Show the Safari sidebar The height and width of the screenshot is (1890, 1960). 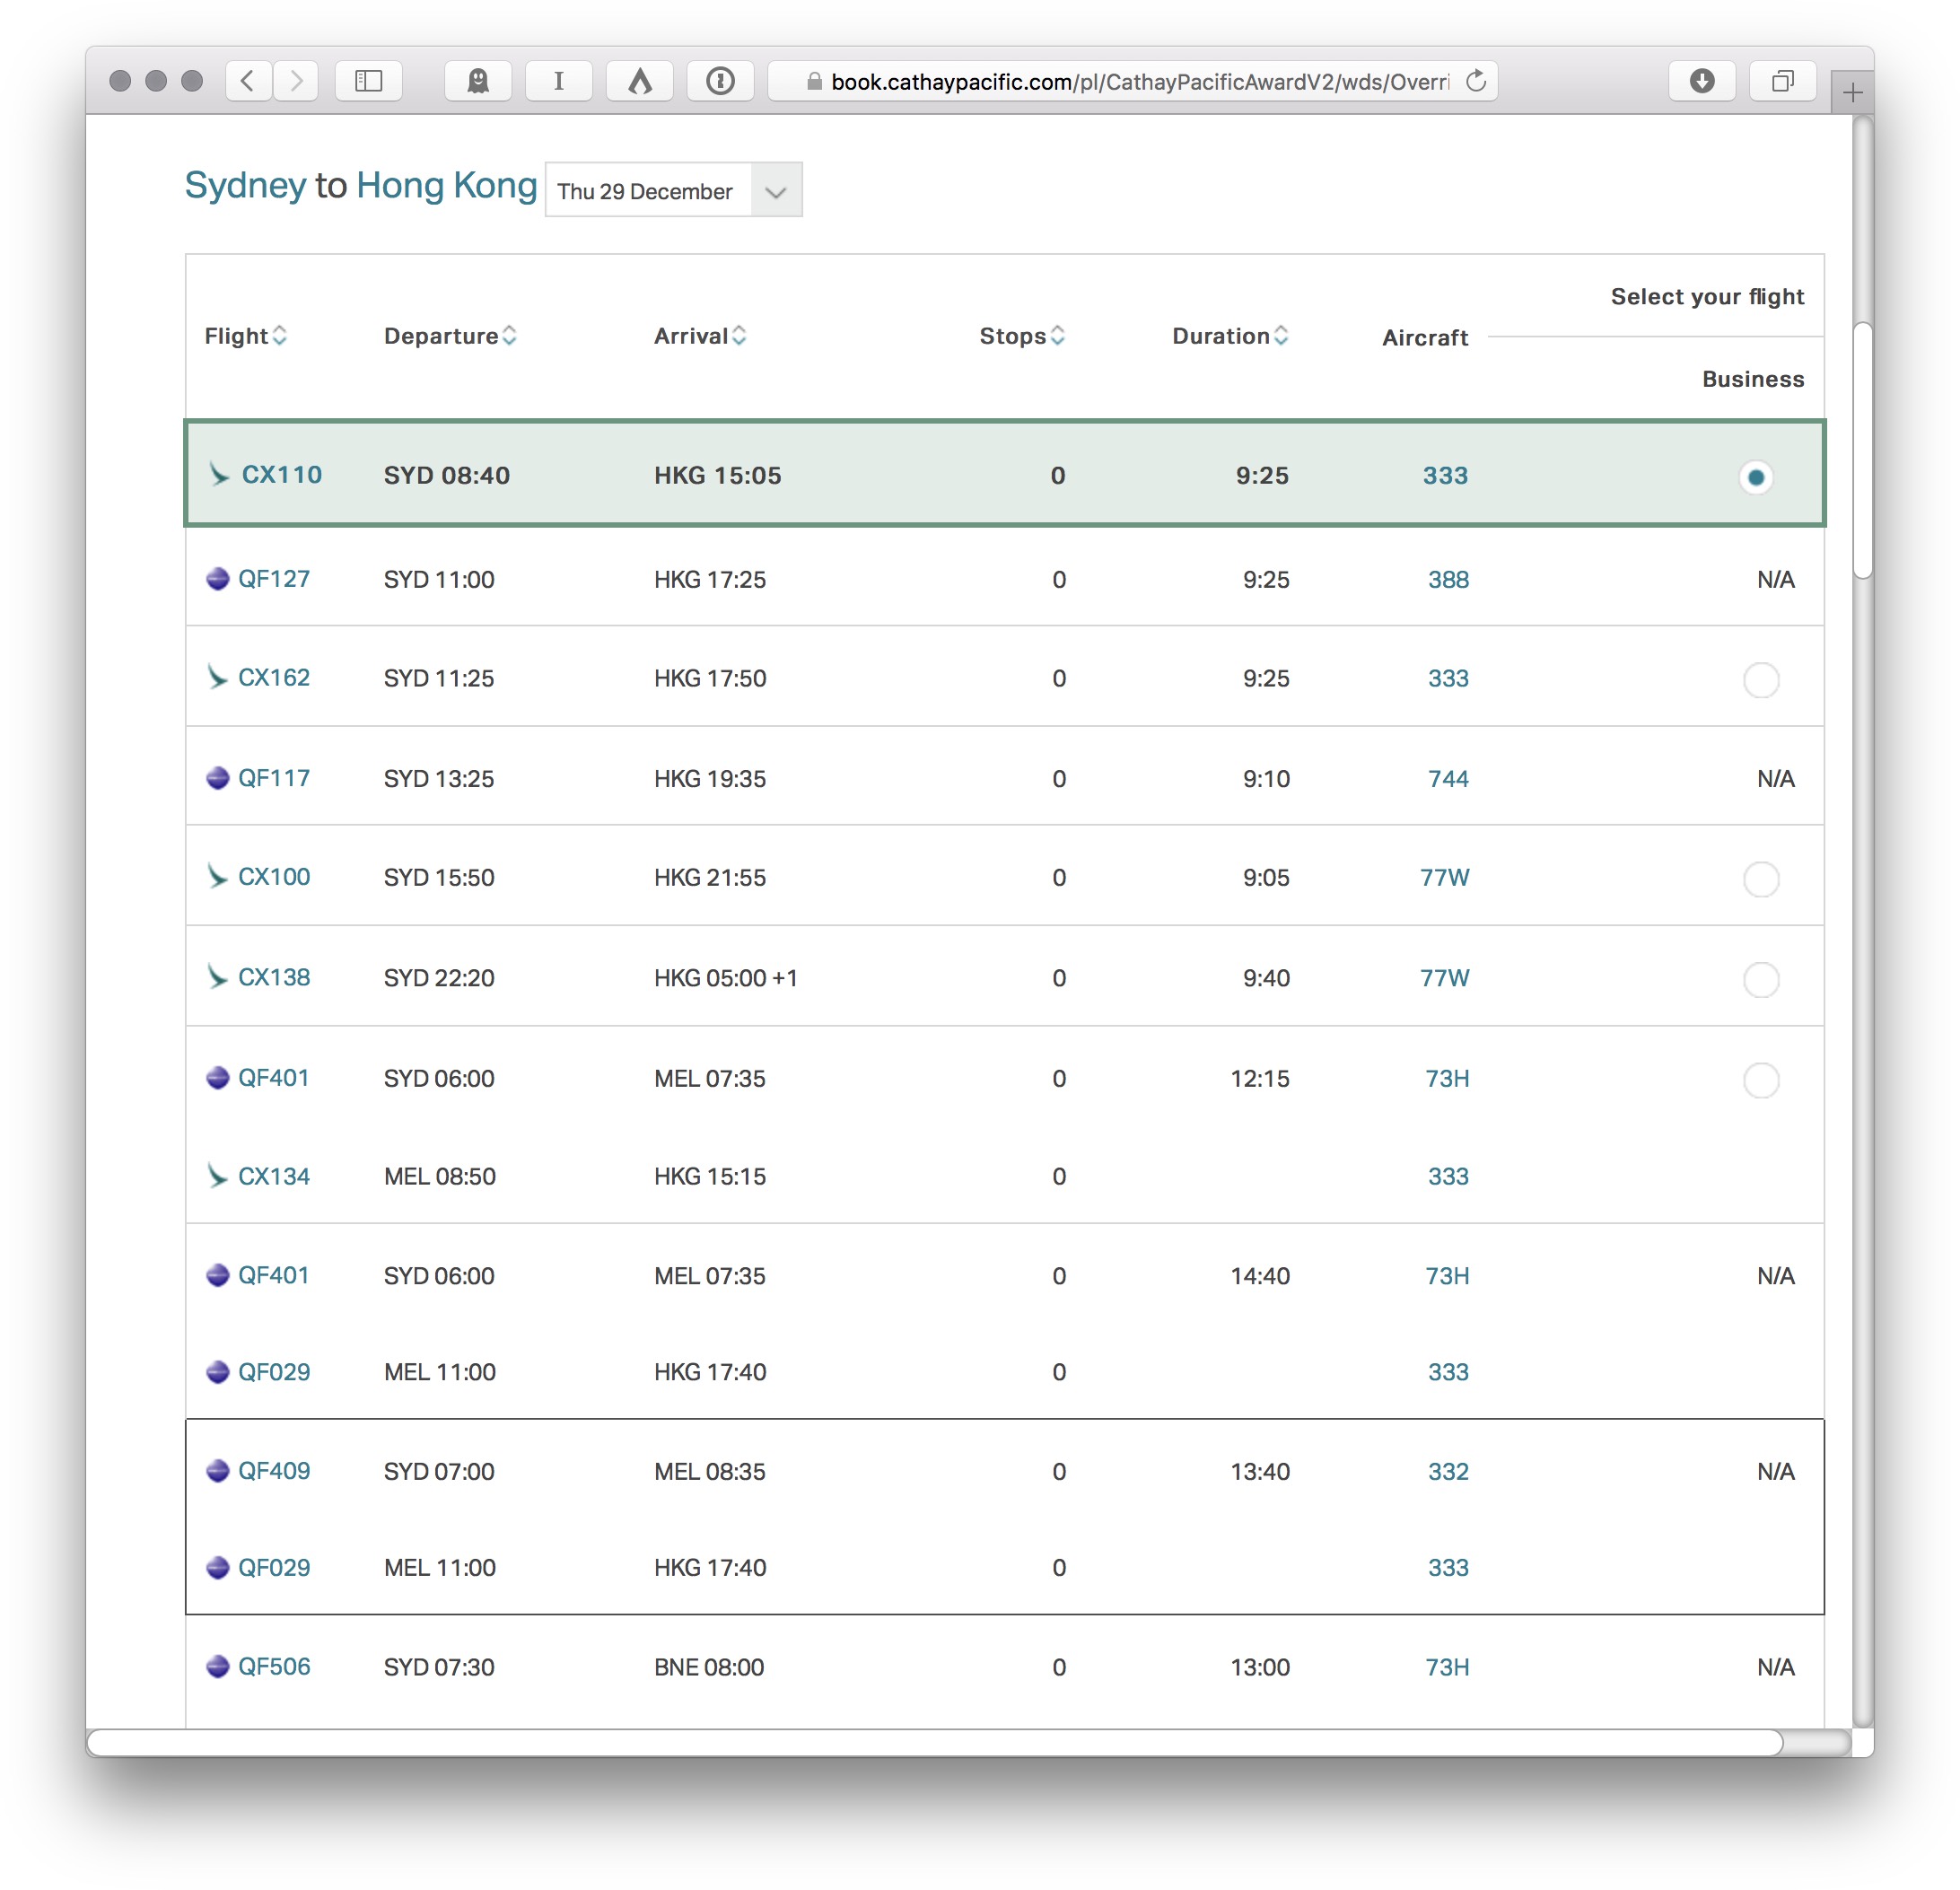tap(369, 81)
